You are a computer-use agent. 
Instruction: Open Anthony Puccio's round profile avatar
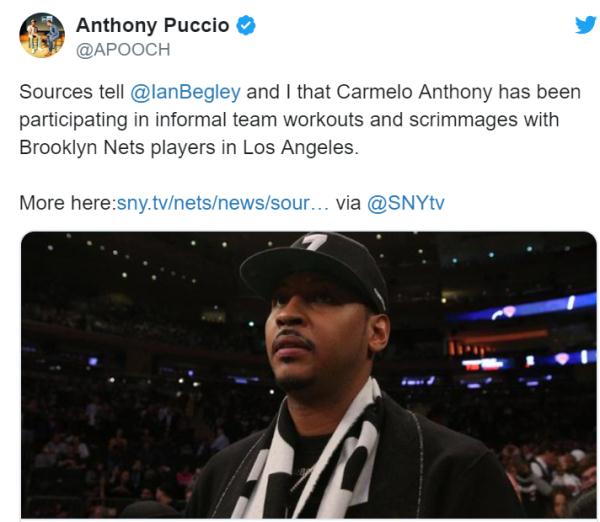click(x=42, y=35)
